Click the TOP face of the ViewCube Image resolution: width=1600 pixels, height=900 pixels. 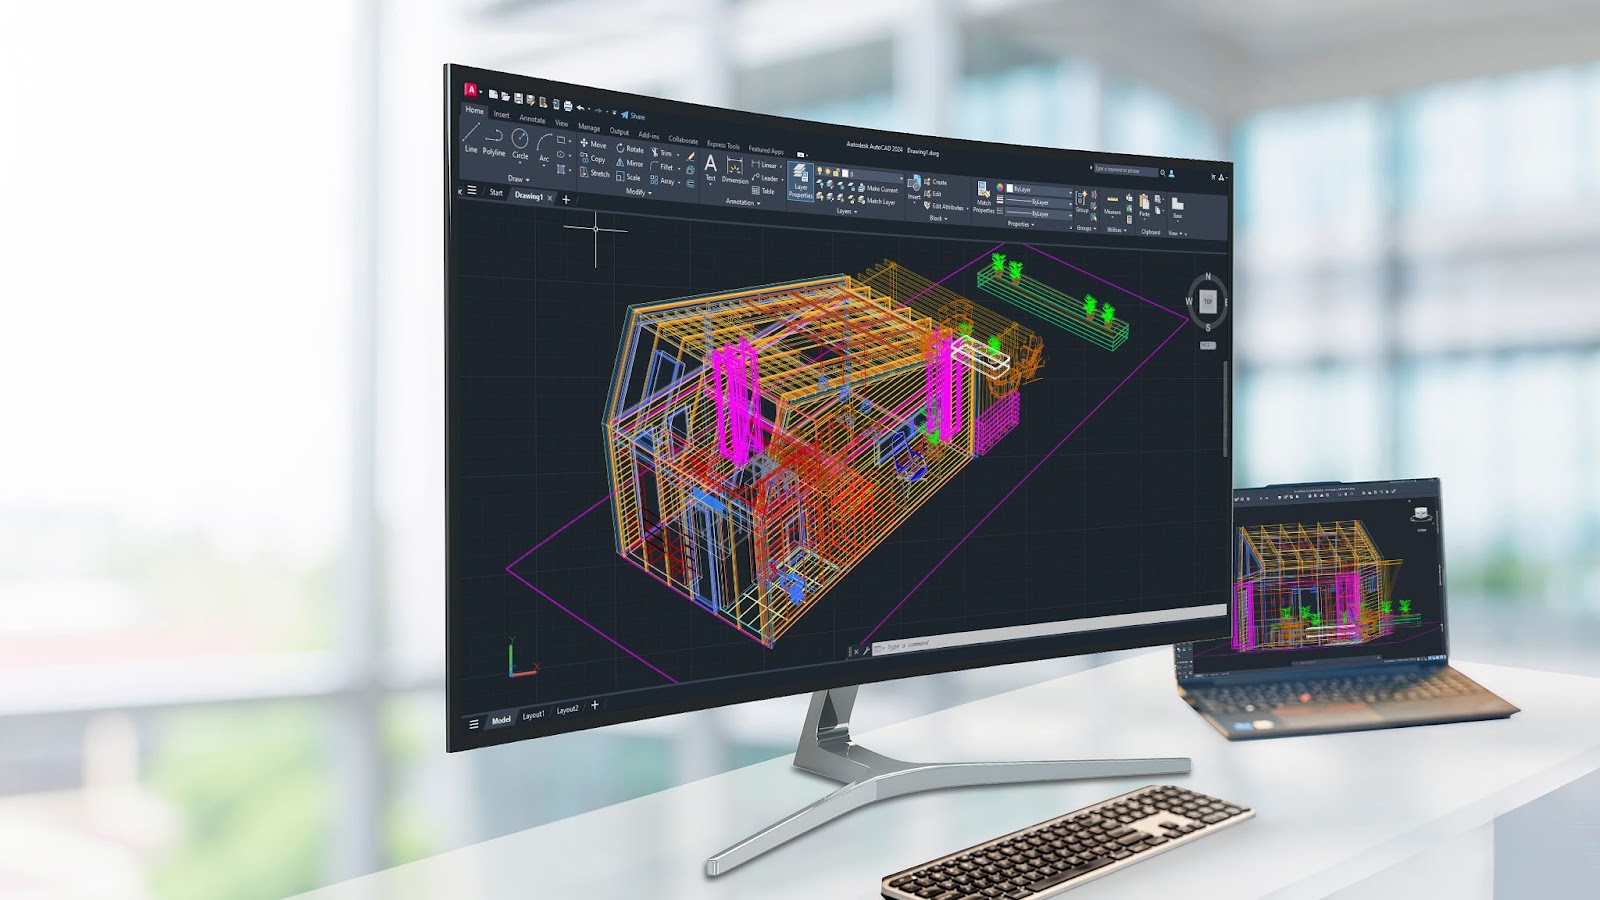[x=1207, y=301]
